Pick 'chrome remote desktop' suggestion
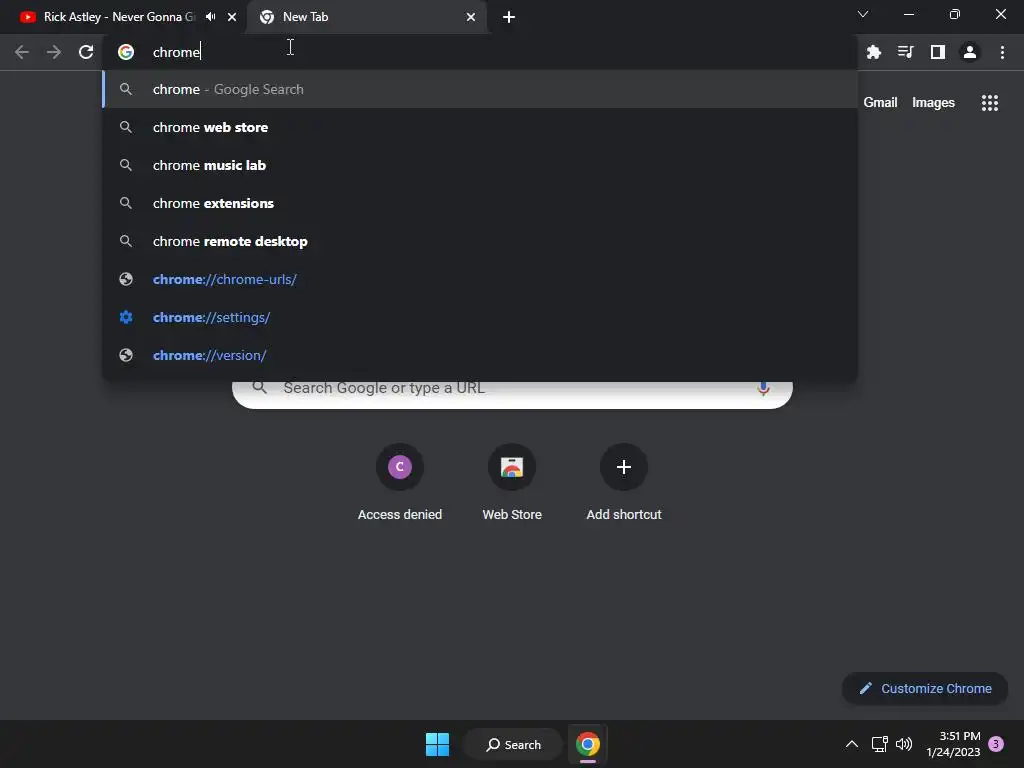The image size is (1024, 768). 480,241
